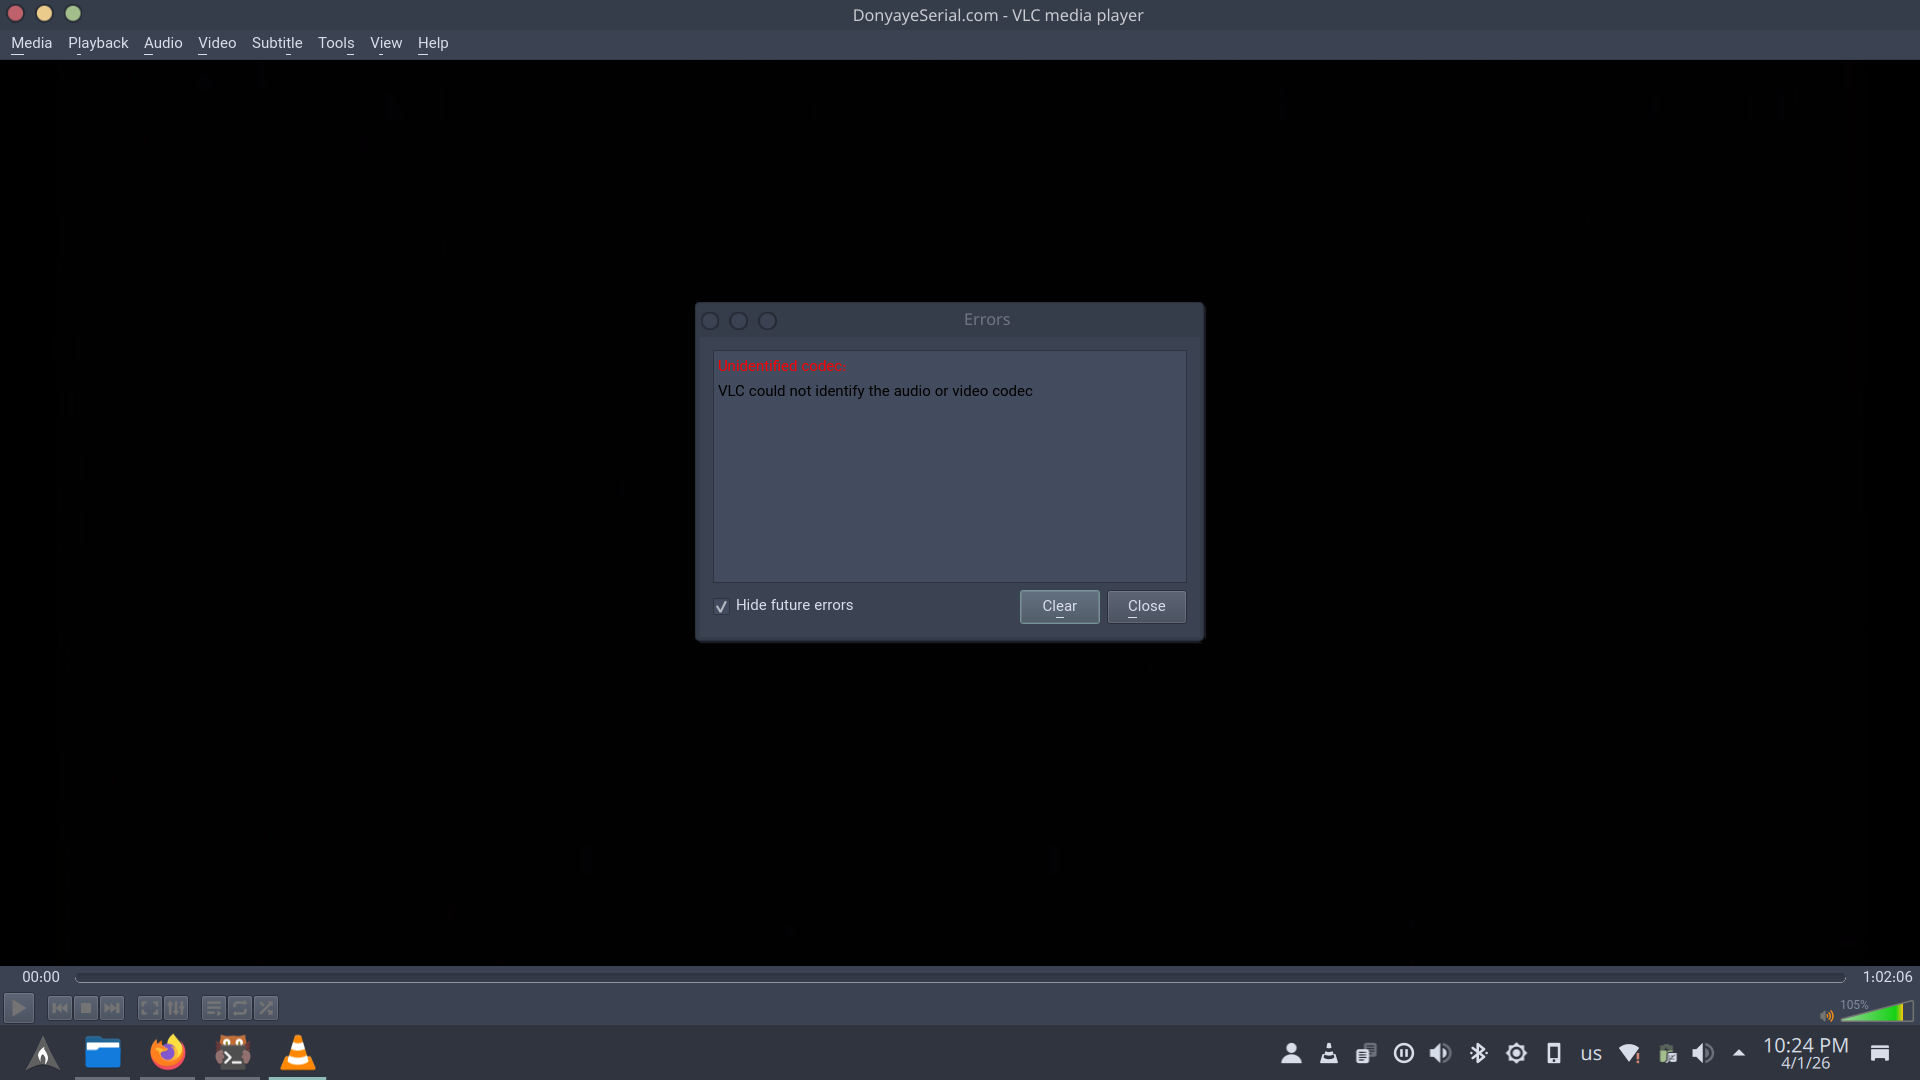Click the error message about audio or video codec

pos(875,391)
